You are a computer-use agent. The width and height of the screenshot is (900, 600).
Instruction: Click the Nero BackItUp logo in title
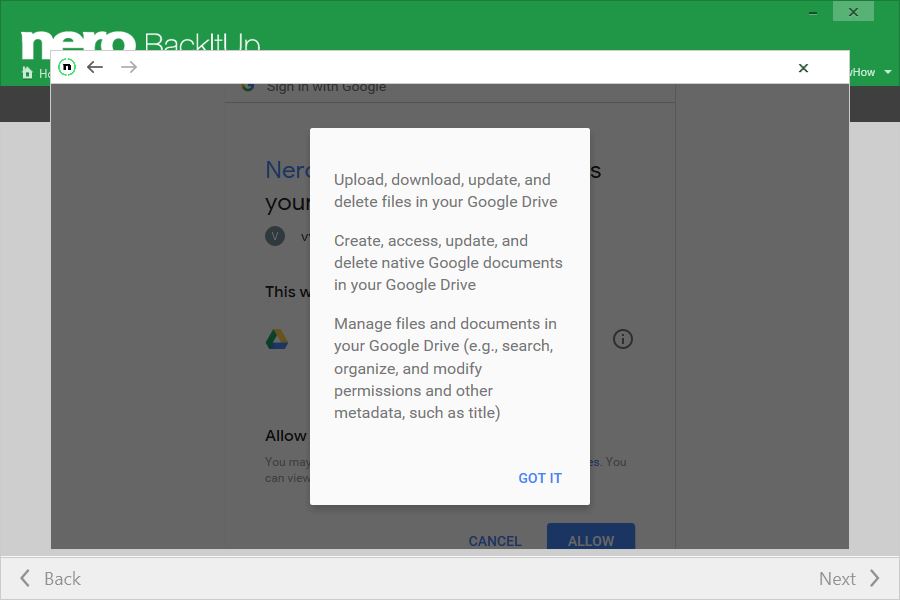tap(141, 44)
